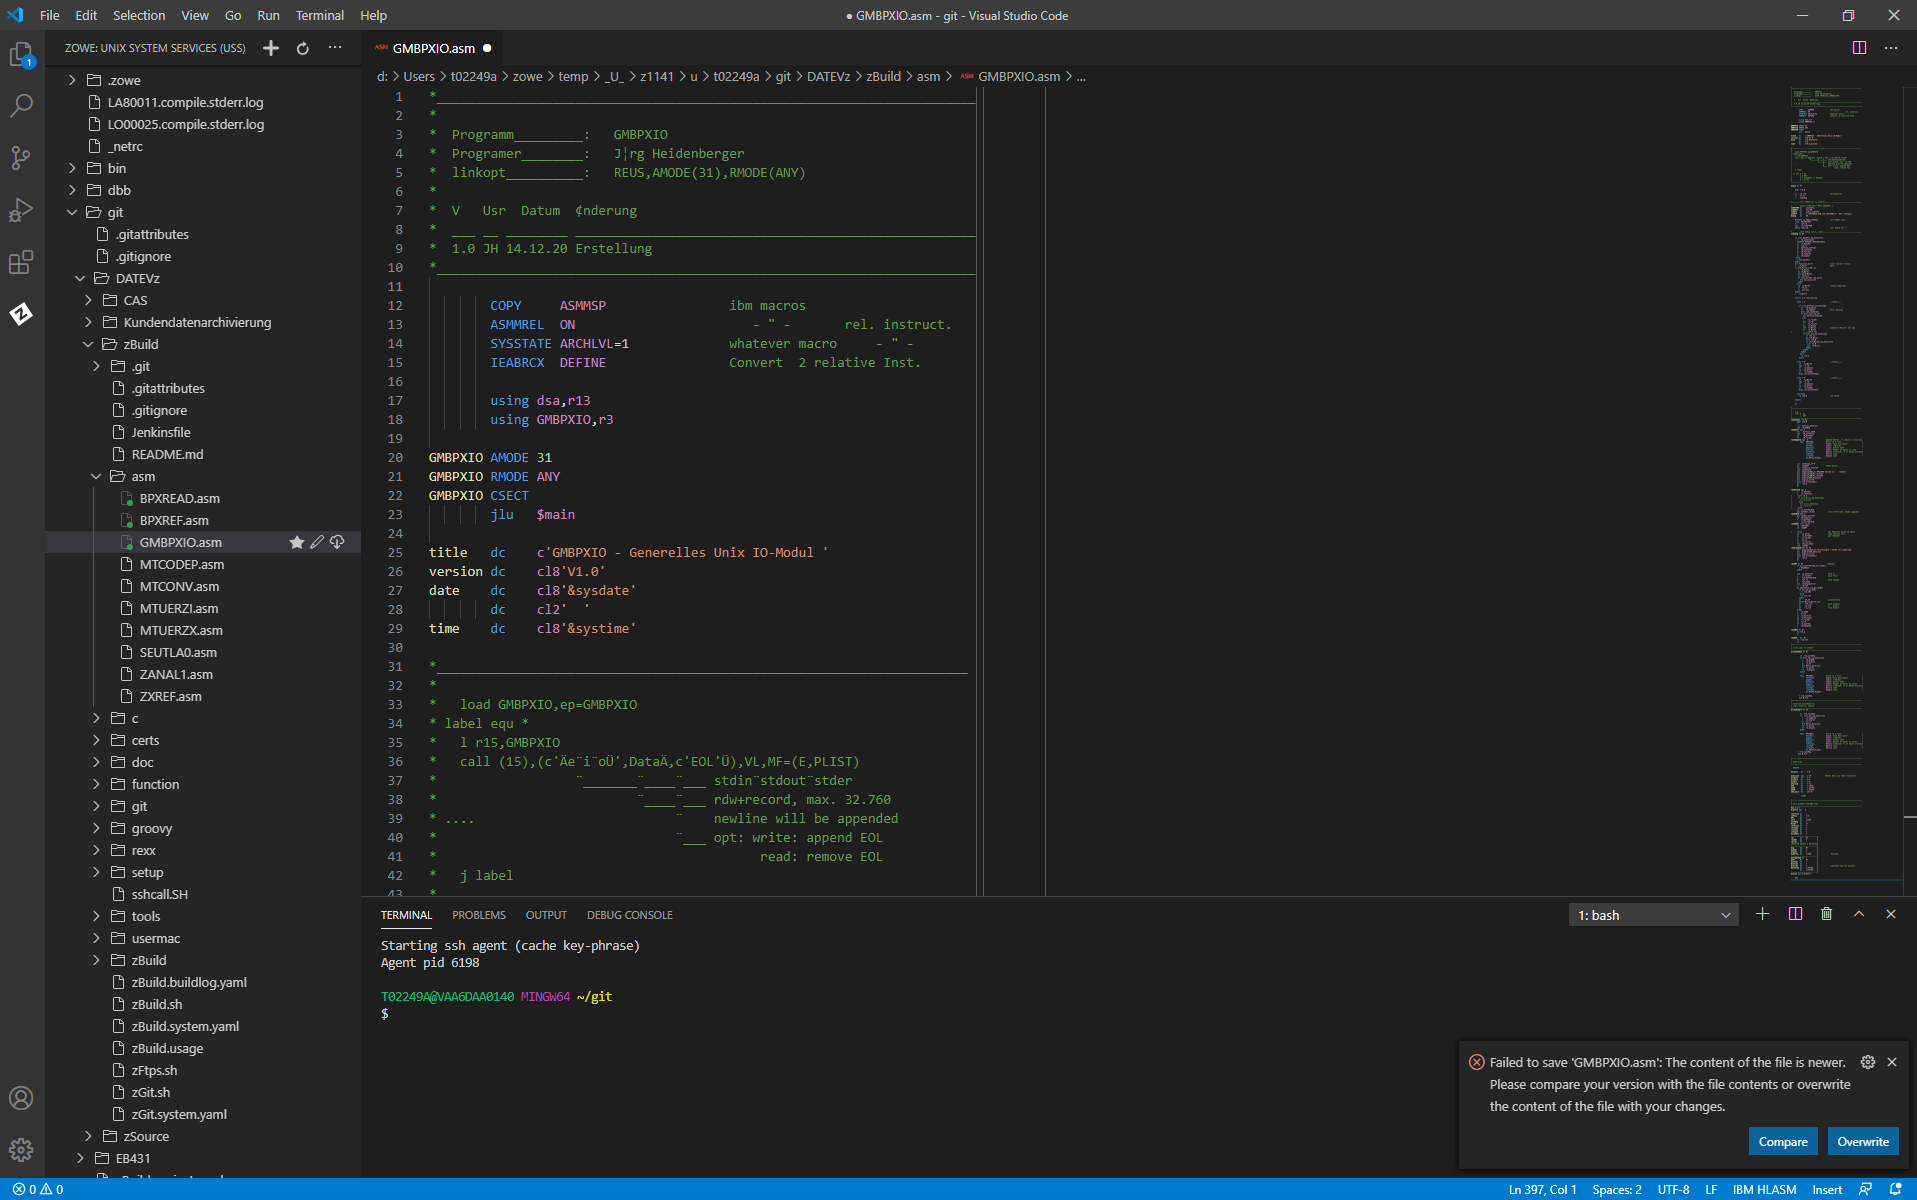Select the GMBPXIO.asm editor tab

(x=433, y=48)
